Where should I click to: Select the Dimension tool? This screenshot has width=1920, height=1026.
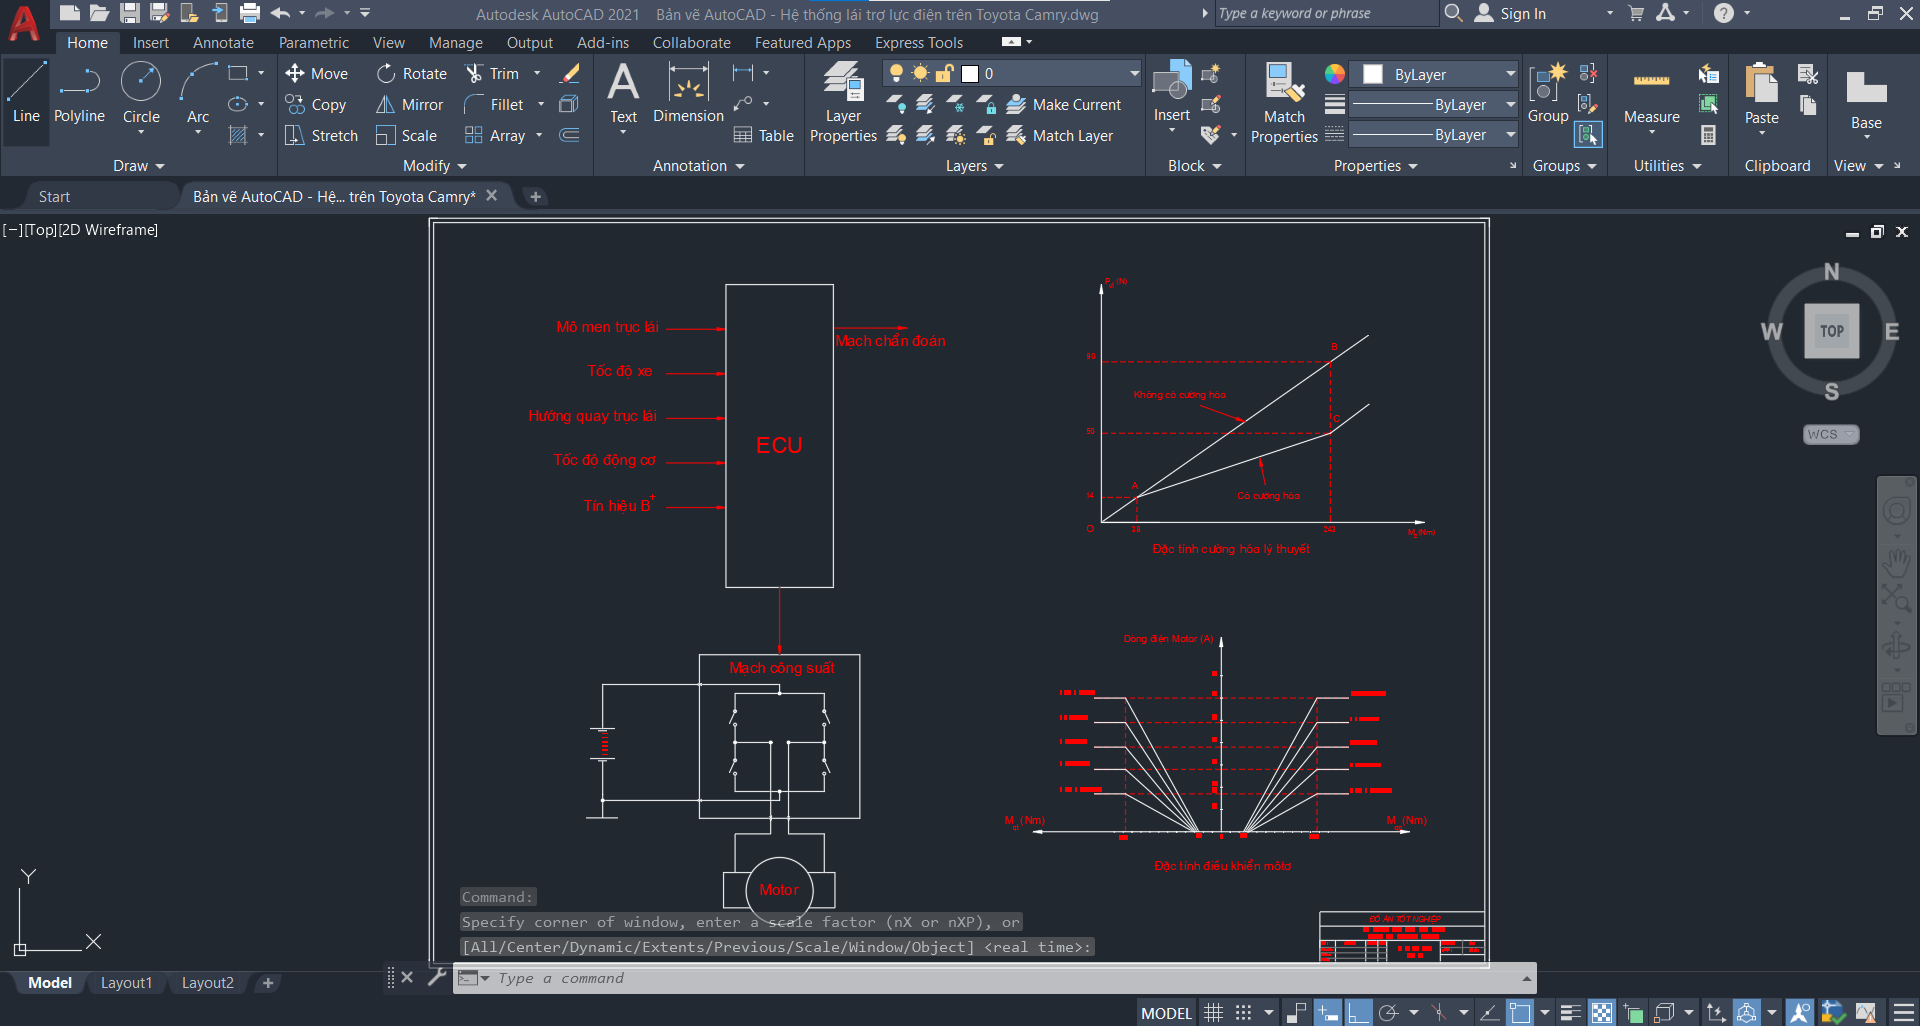point(688,92)
